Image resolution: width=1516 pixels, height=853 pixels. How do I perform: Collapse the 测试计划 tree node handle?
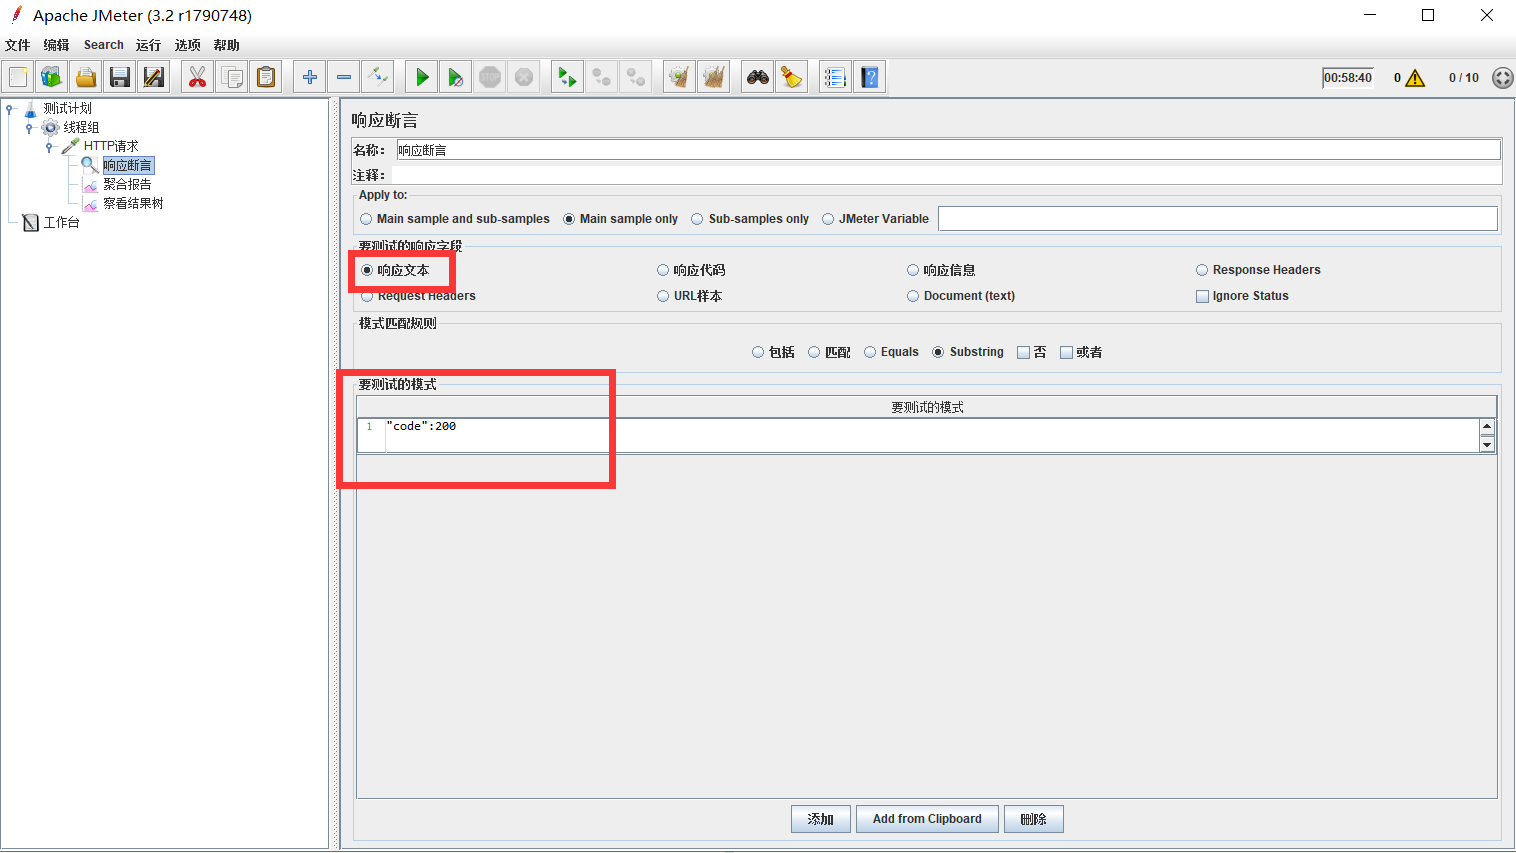pos(10,109)
